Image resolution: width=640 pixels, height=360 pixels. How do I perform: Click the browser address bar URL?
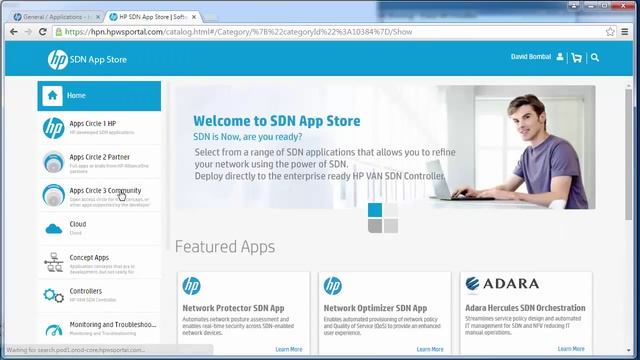(x=238, y=32)
